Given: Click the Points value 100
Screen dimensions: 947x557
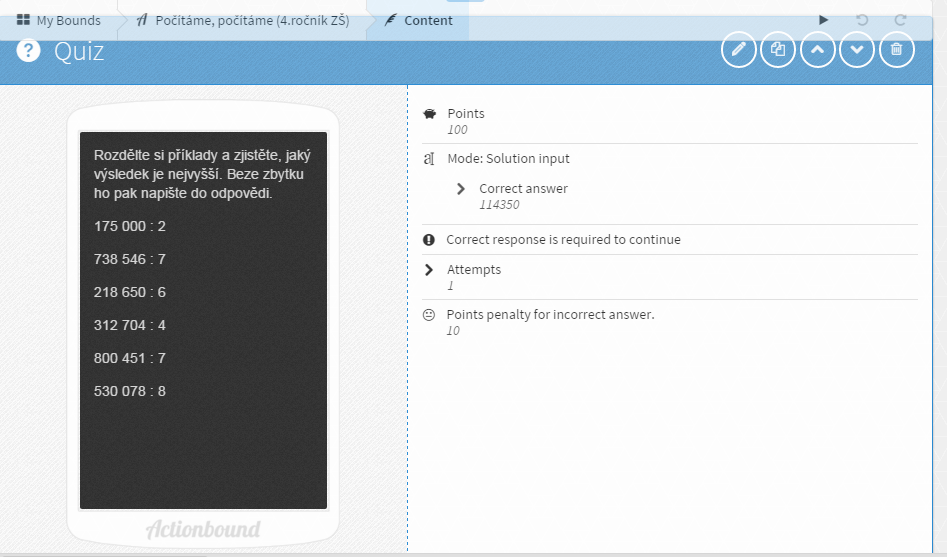Looking at the screenshot, I should 457,129.
